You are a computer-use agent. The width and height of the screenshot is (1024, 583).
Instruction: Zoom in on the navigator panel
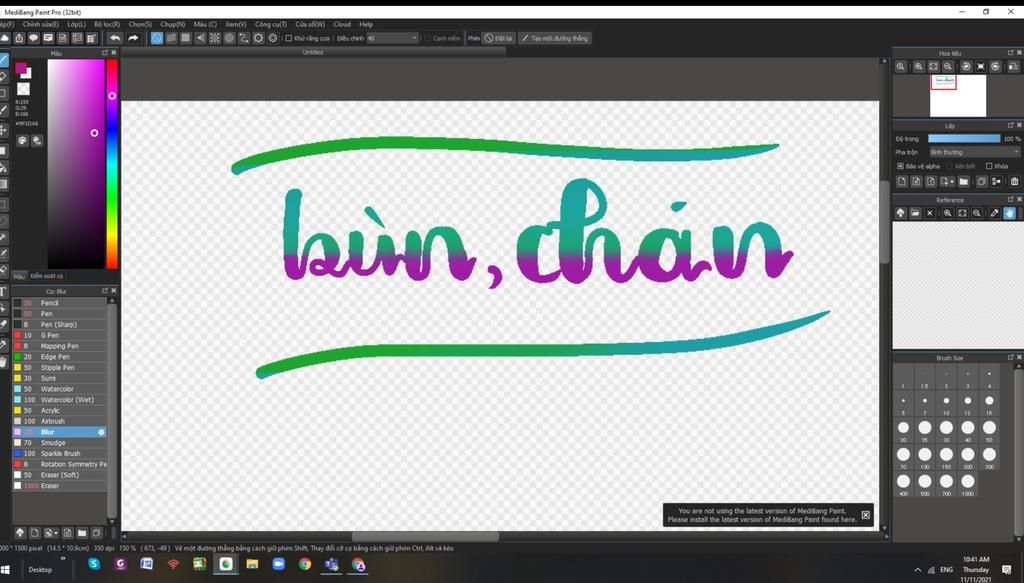tap(919, 67)
